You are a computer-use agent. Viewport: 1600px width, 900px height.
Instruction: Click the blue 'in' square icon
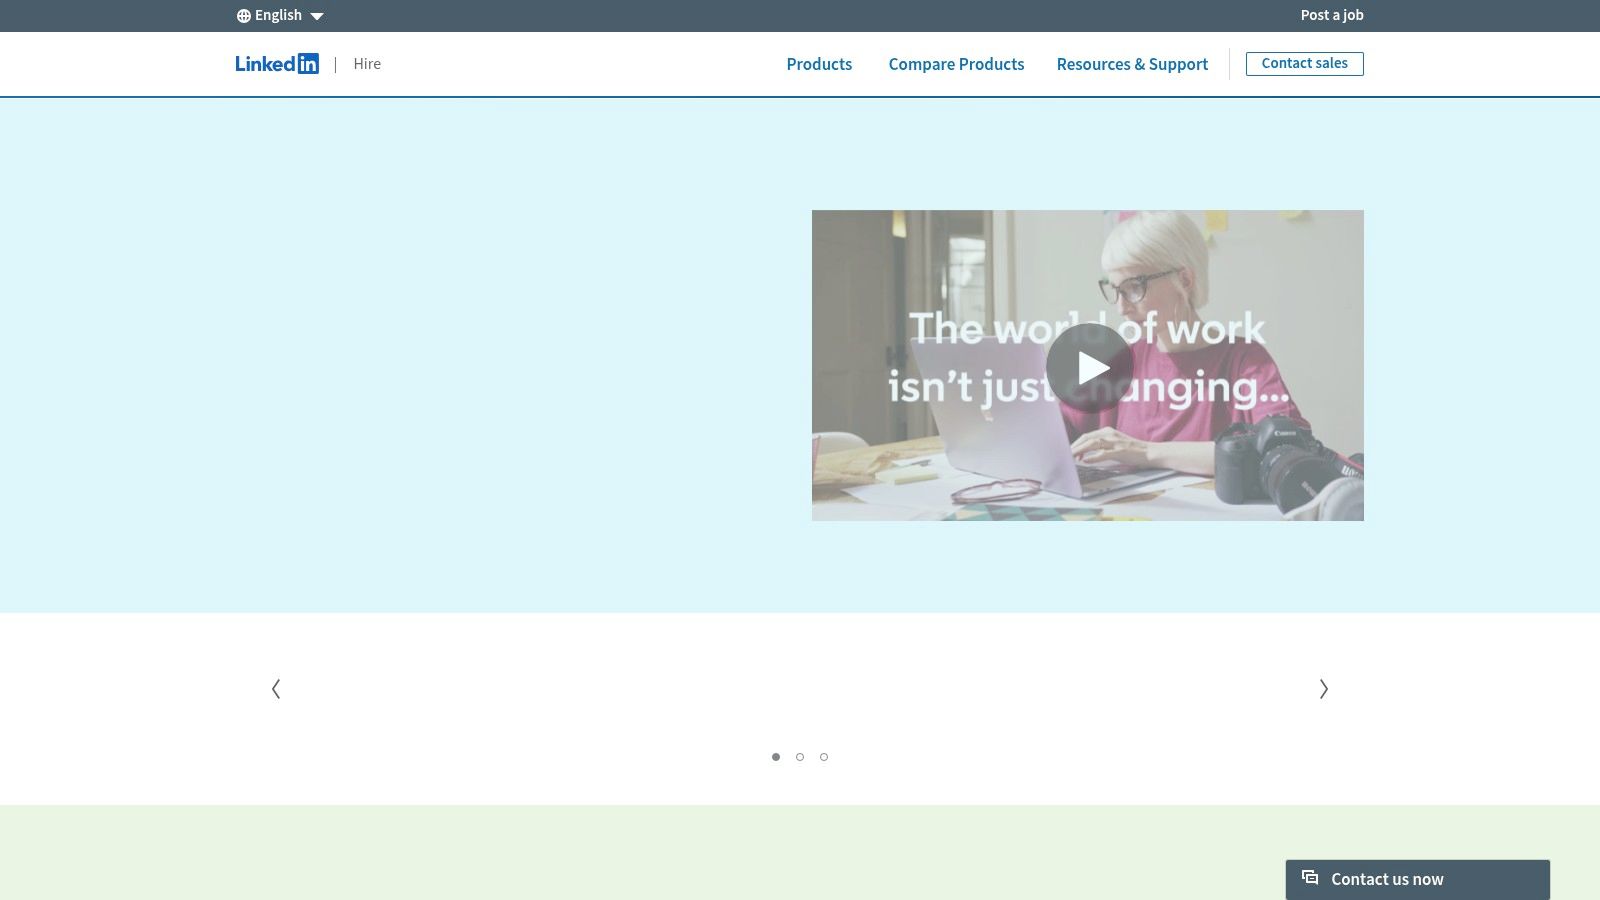[309, 63]
